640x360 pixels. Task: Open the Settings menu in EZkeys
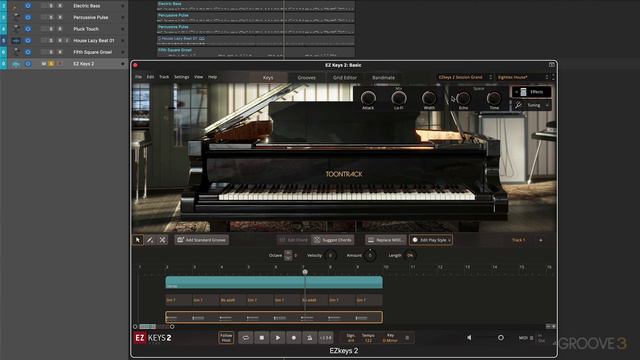[182, 77]
